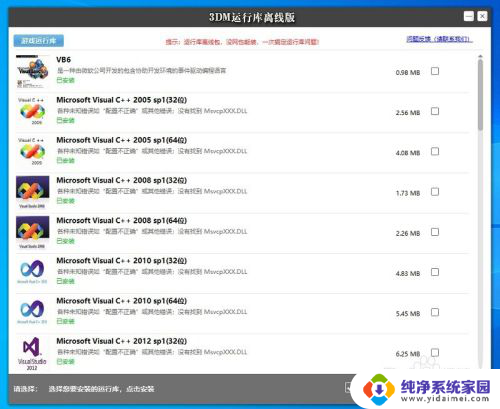Check Microsoft Visual C++ 2005 sp1(32位)
The height and width of the screenshot is (409, 500).
click(435, 111)
